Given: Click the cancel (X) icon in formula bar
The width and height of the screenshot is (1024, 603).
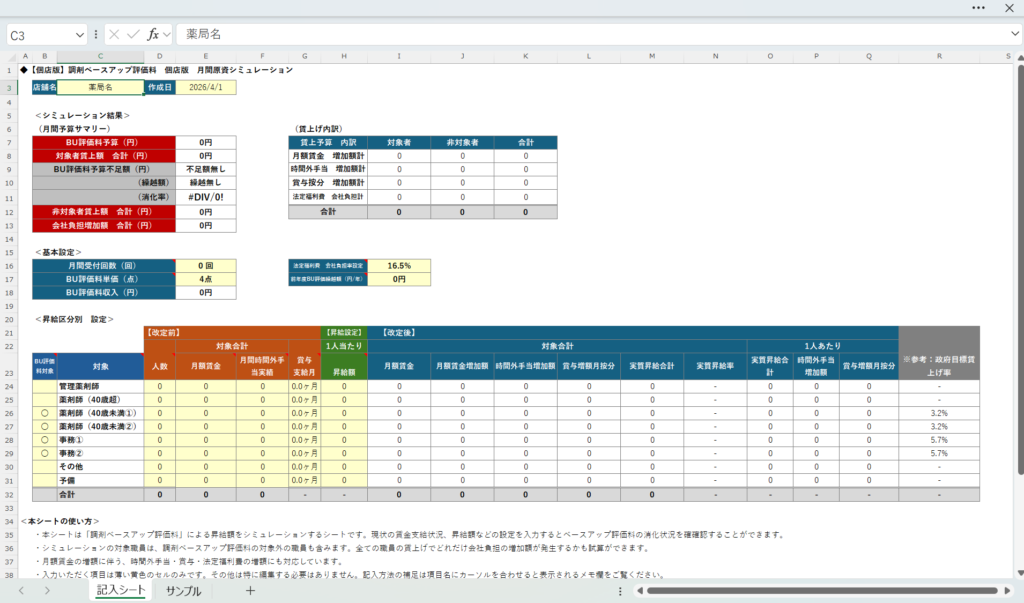Looking at the screenshot, I should pos(115,34).
